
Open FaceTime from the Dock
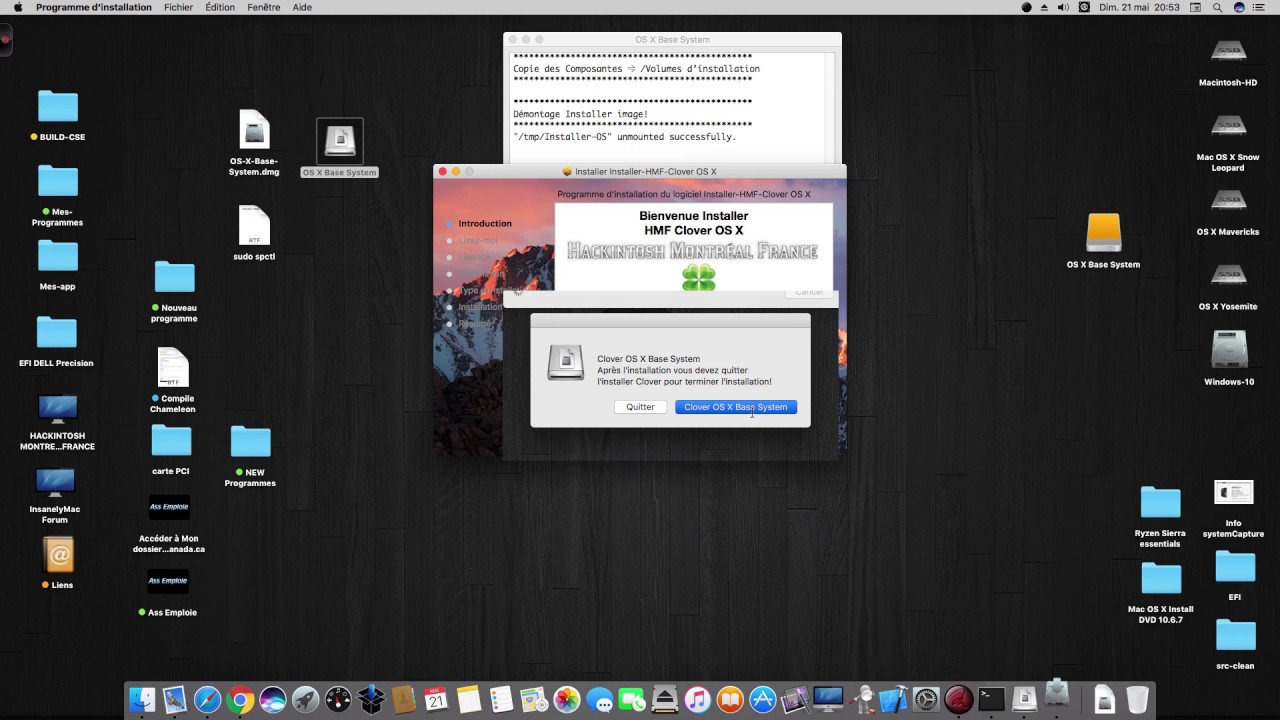coord(632,699)
